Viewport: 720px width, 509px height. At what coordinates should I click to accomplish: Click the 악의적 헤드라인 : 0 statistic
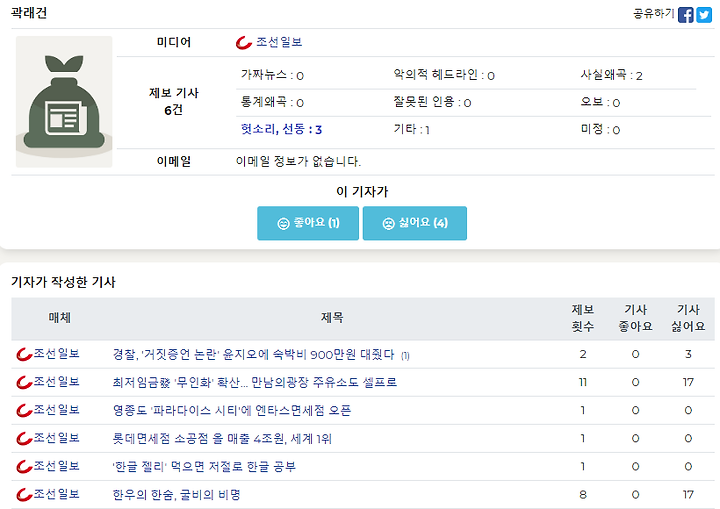click(444, 75)
